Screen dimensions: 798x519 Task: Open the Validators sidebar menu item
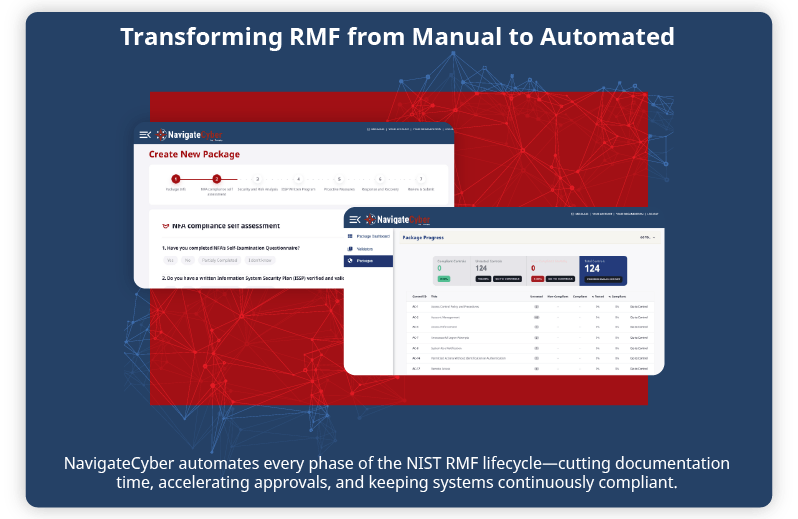[x=365, y=248]
